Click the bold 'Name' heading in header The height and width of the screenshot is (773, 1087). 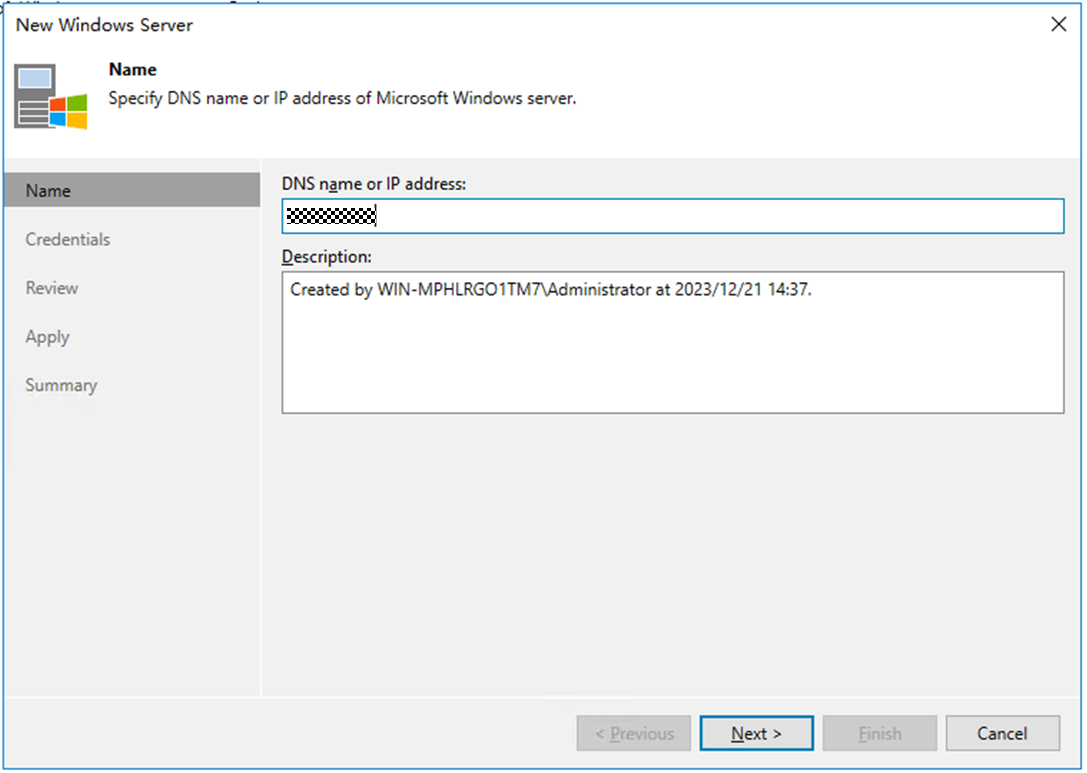(132, 70)
